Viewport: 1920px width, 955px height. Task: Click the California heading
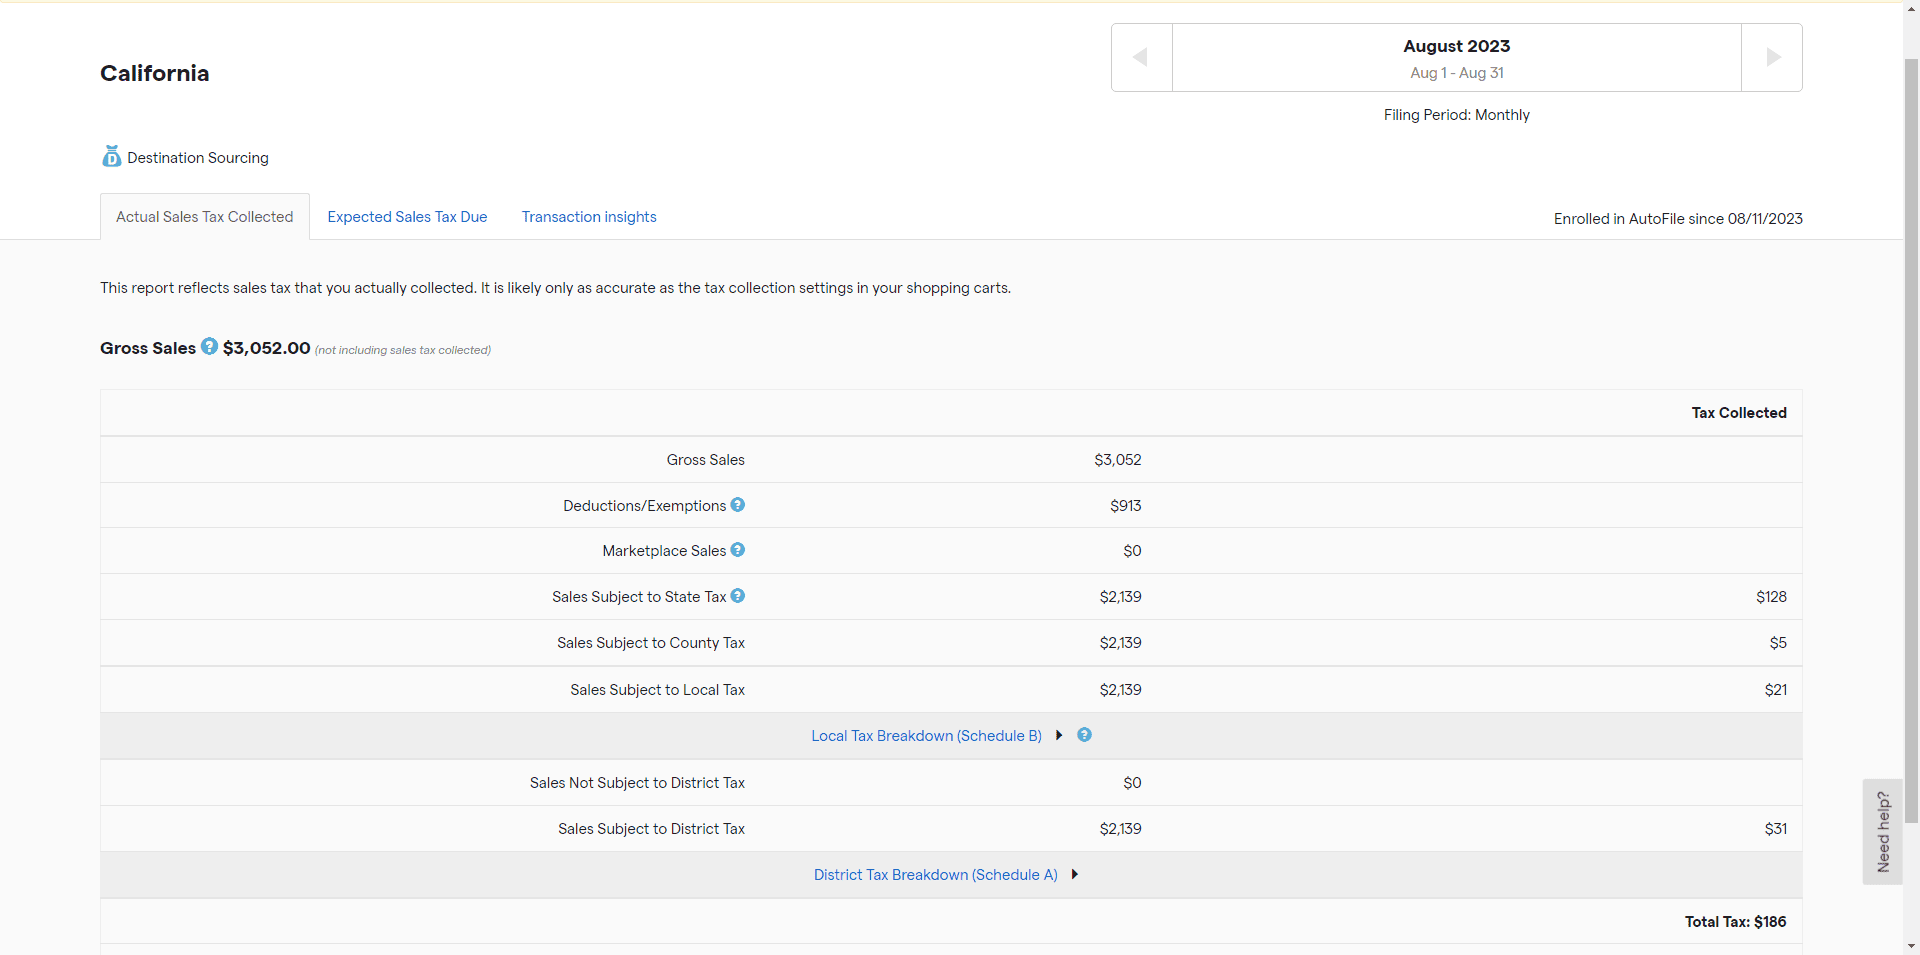[x=155, y=73]
